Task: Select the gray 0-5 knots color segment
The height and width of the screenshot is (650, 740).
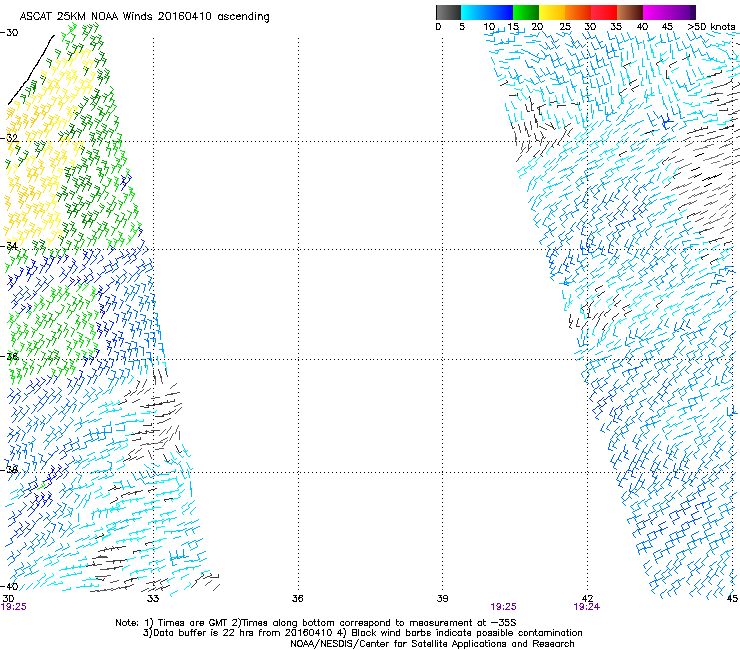Action: 448,12
